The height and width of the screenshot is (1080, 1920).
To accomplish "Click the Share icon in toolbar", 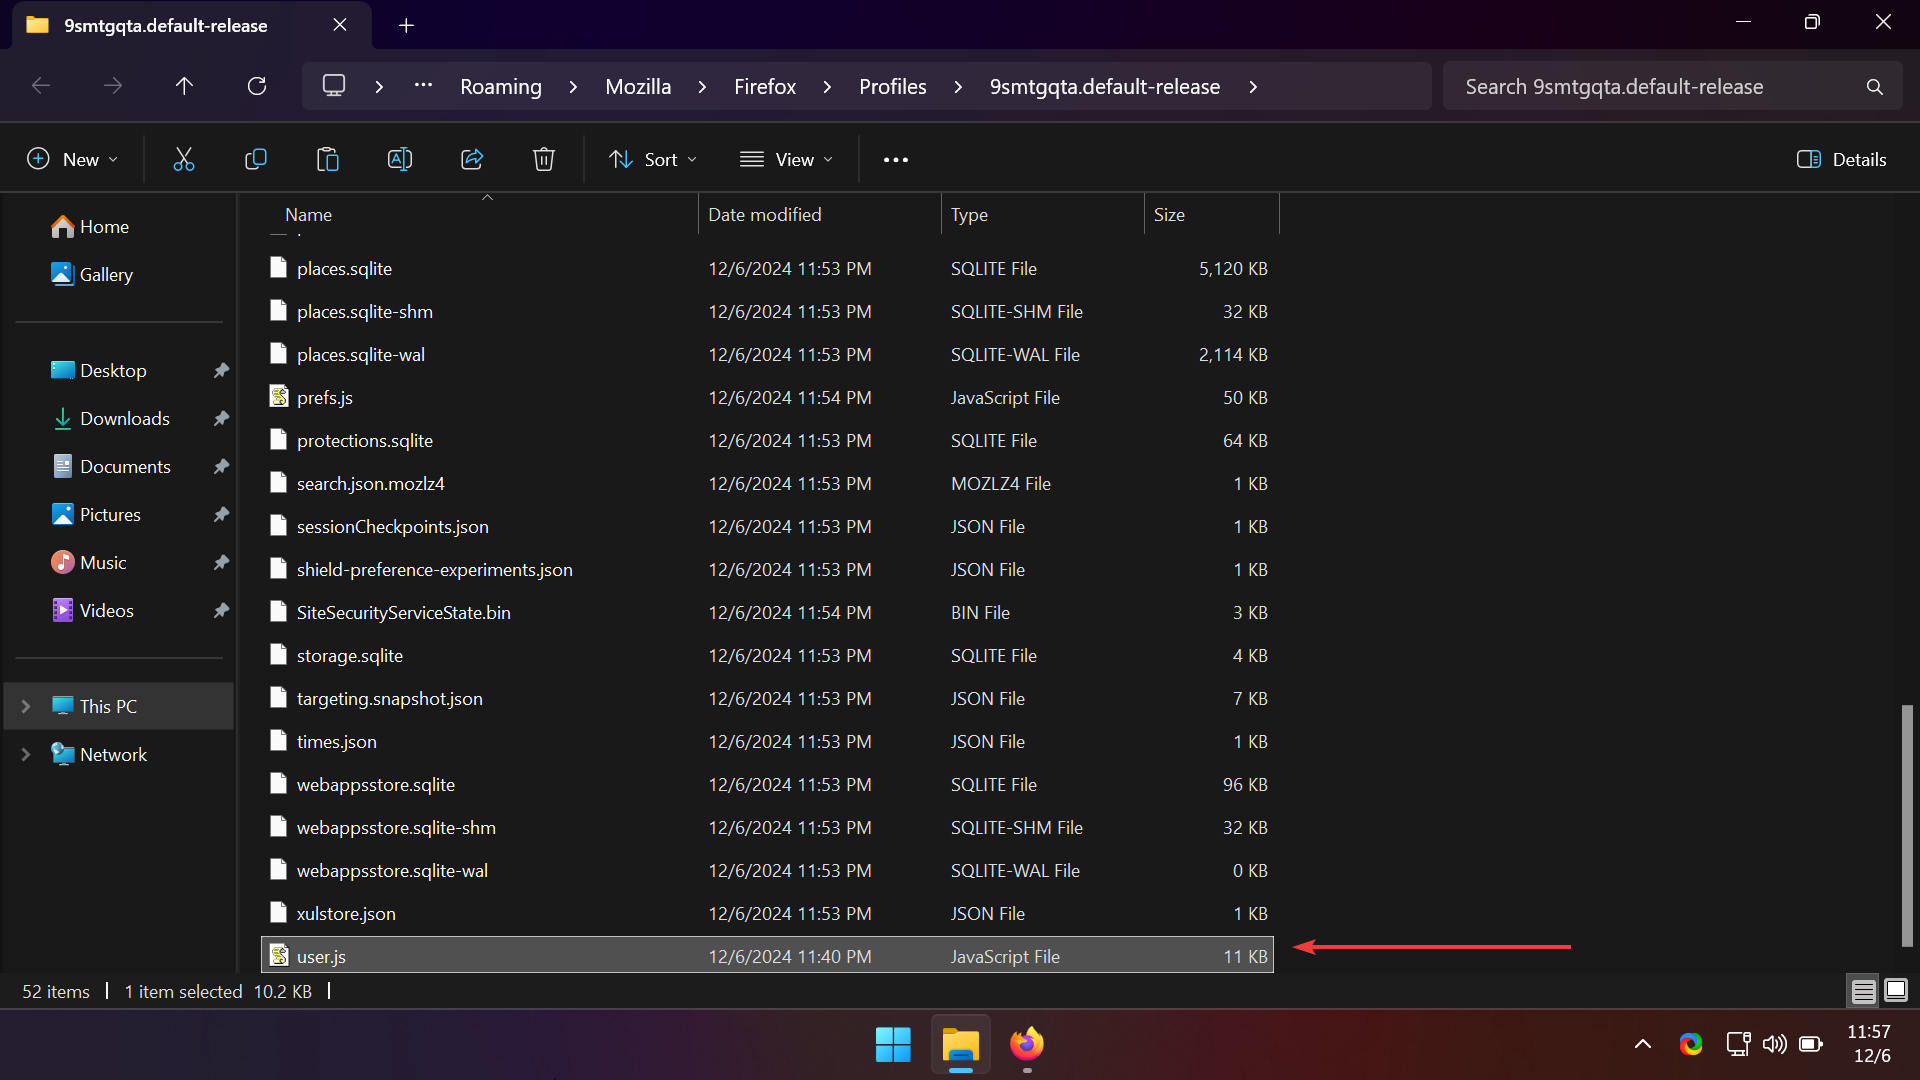I will (x=472, y=159).
